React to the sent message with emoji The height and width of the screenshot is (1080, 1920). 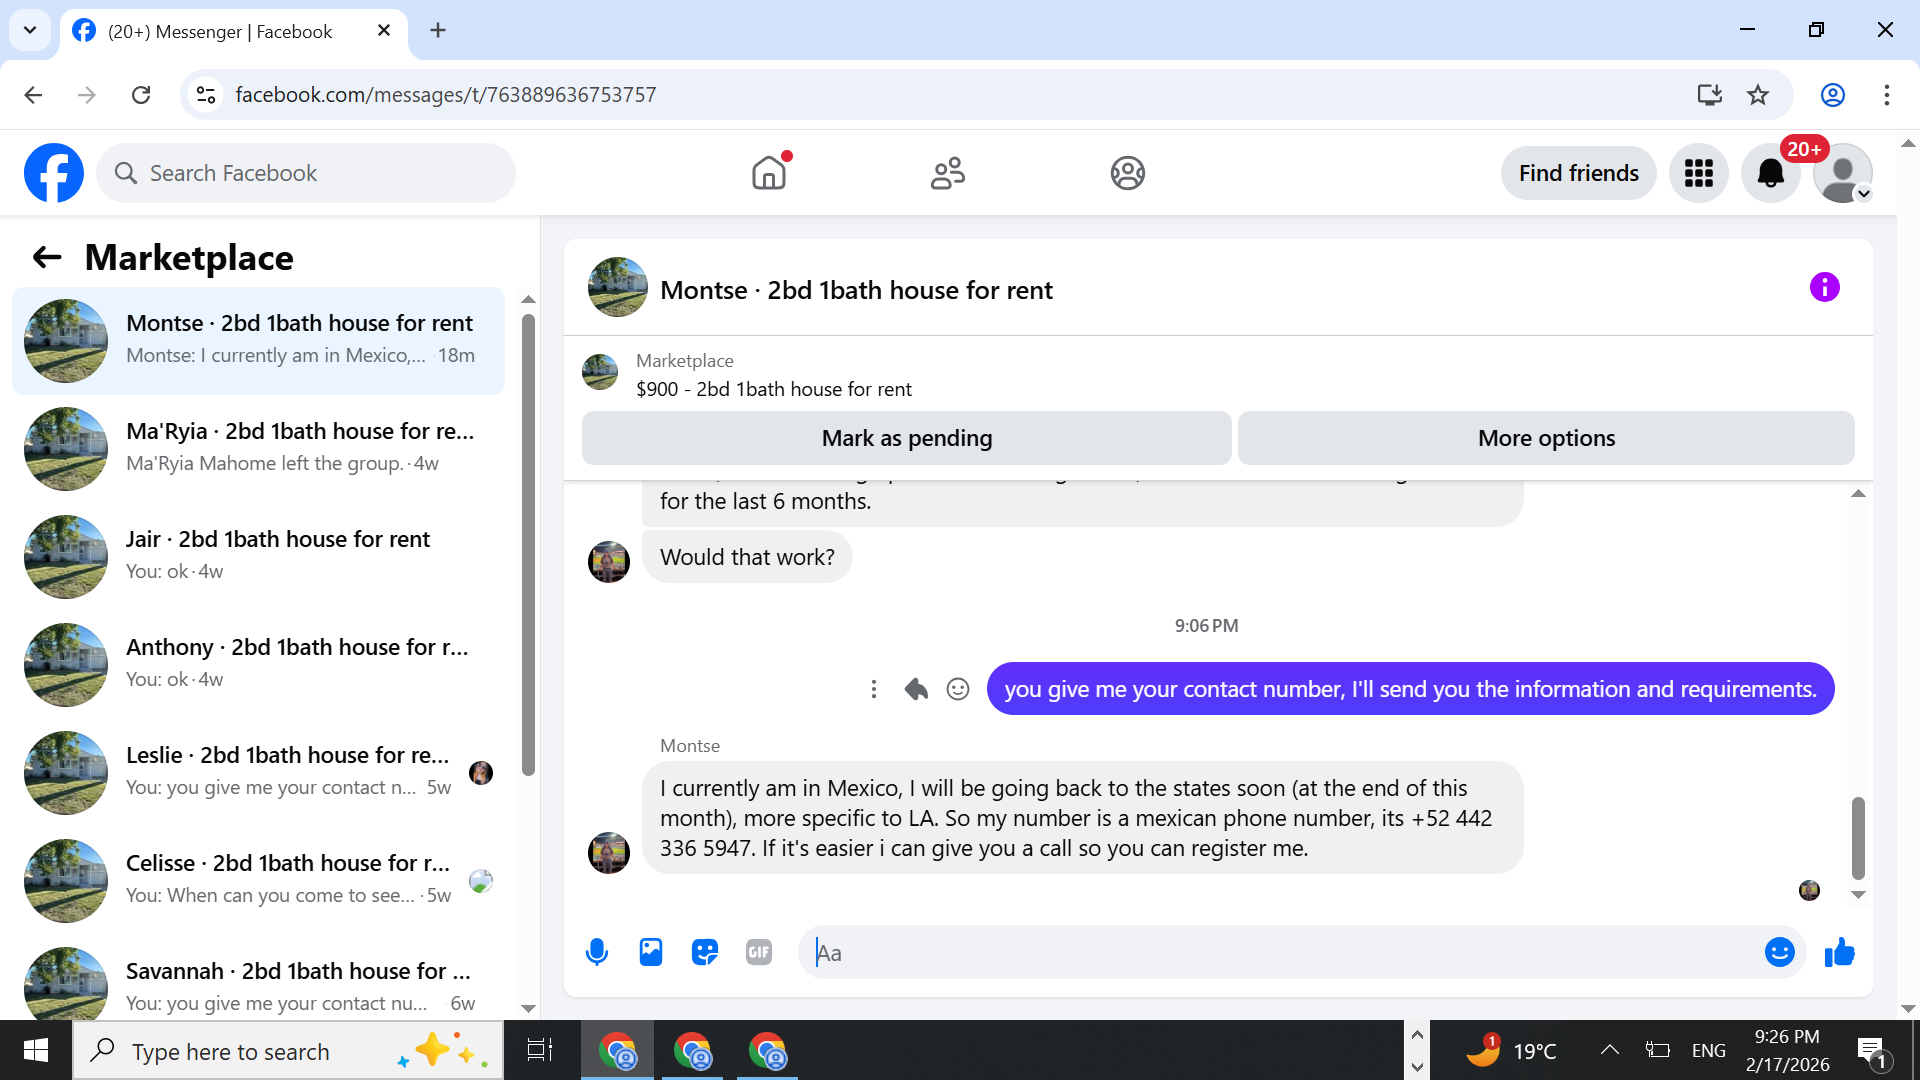click(958, 689)
